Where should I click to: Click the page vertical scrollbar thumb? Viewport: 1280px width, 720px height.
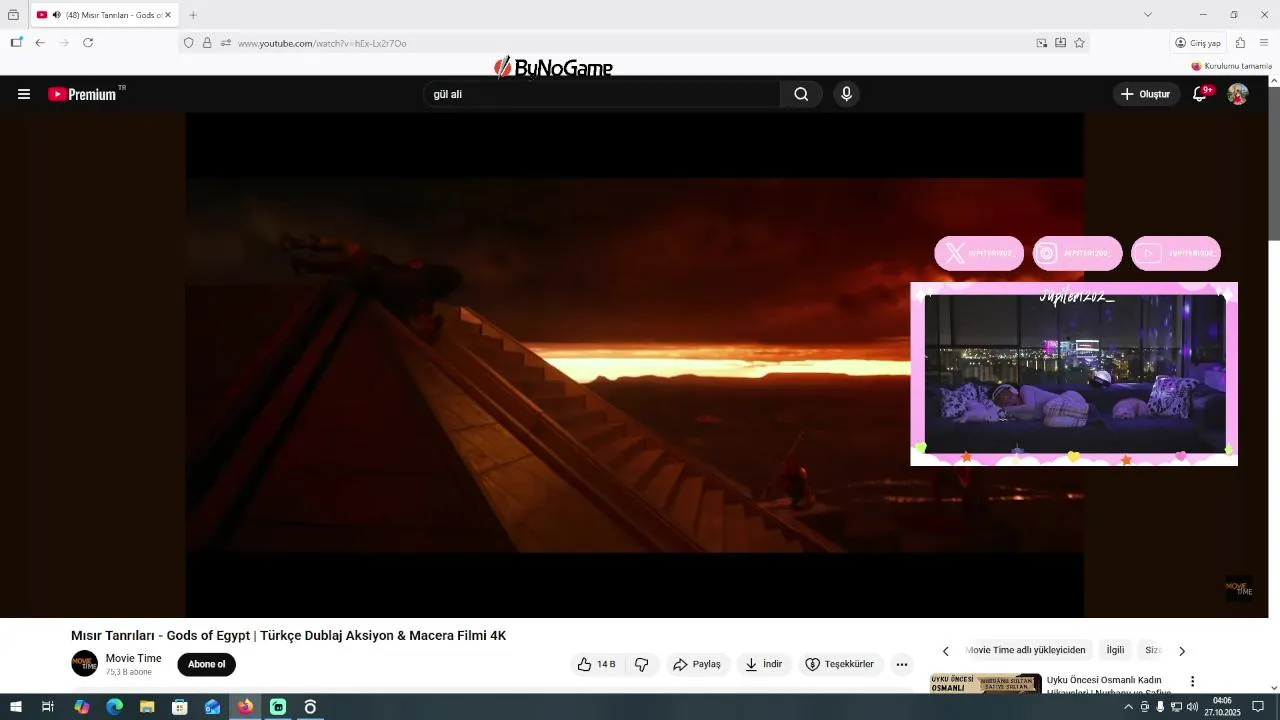(1274, 165)
